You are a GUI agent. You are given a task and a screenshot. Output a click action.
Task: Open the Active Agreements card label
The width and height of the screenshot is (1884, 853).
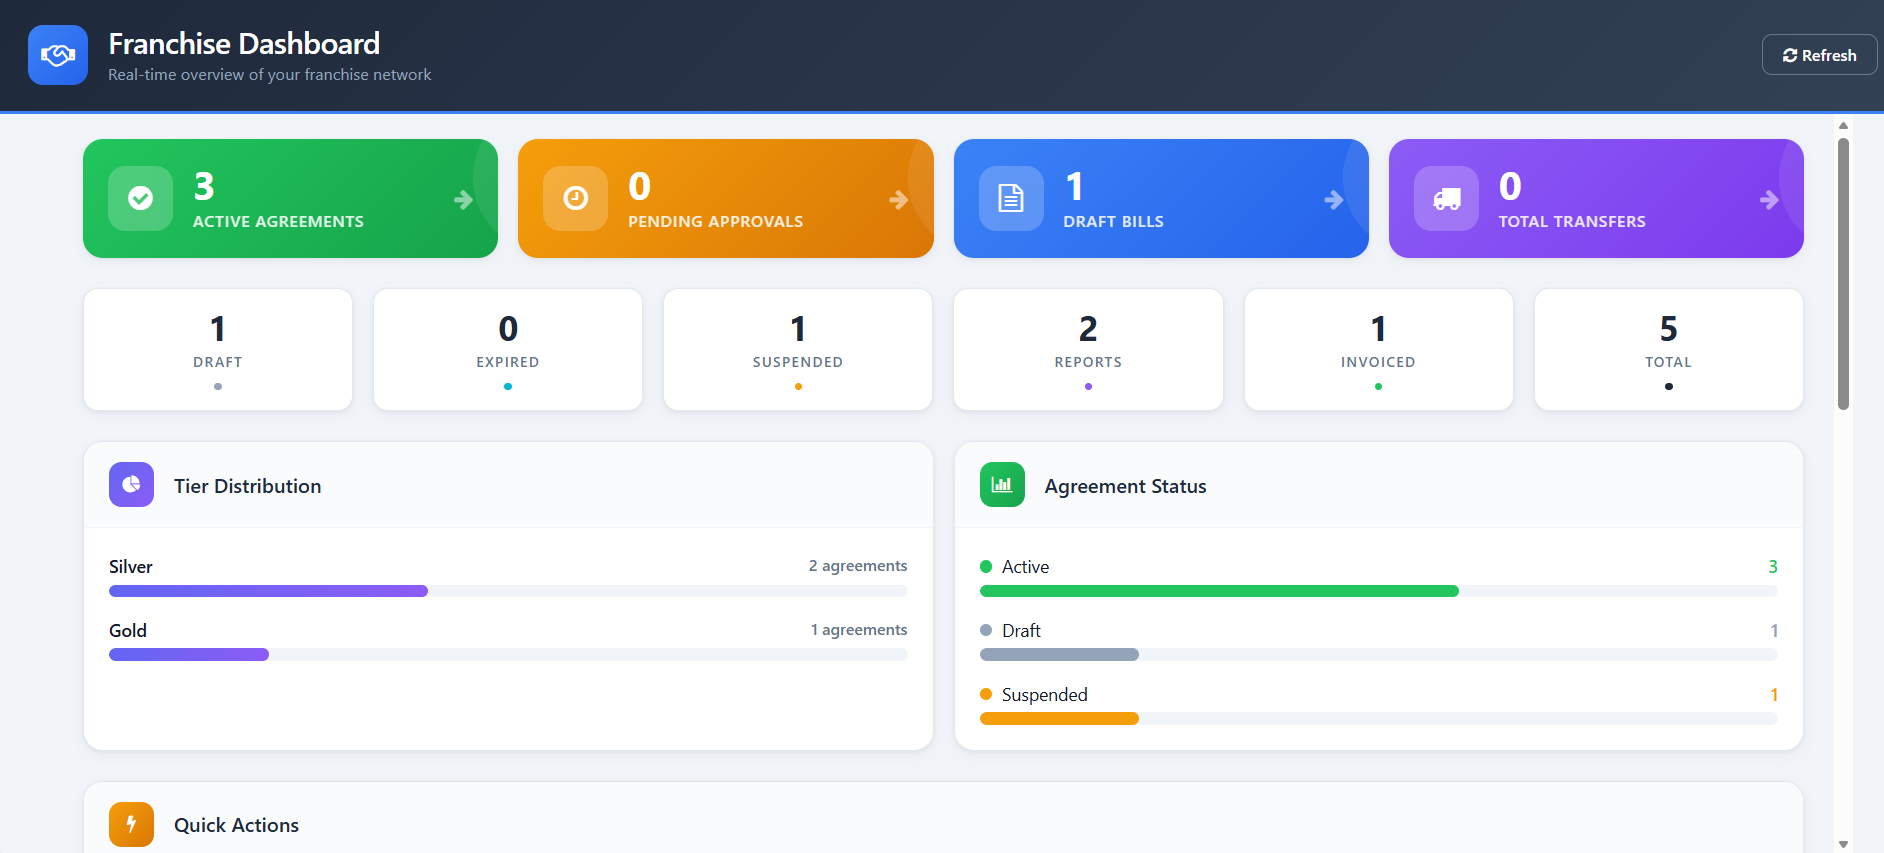[278, 222]
